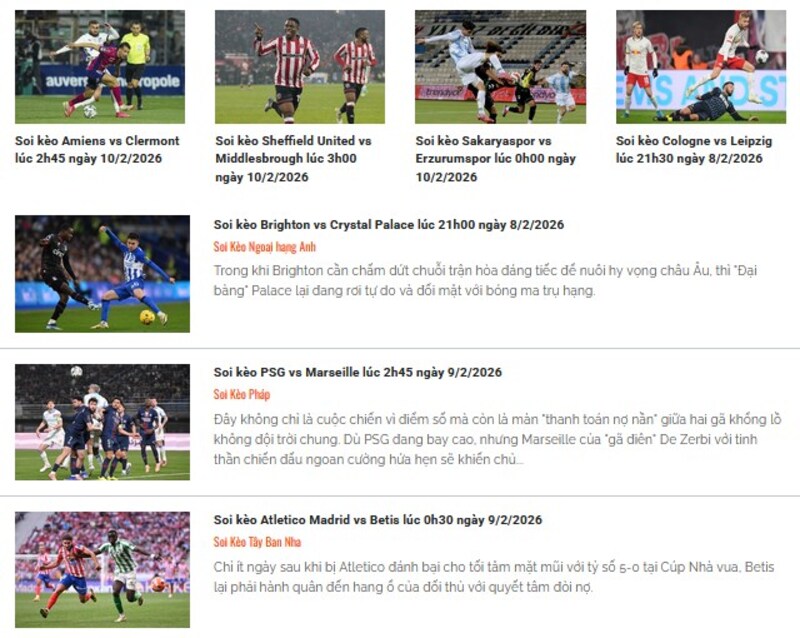The width and height of the screenshot is (800, 638).
Task: Click the PSG vs Marseille article excerpt
Action: pyautogui.click(x=497, y=439)
